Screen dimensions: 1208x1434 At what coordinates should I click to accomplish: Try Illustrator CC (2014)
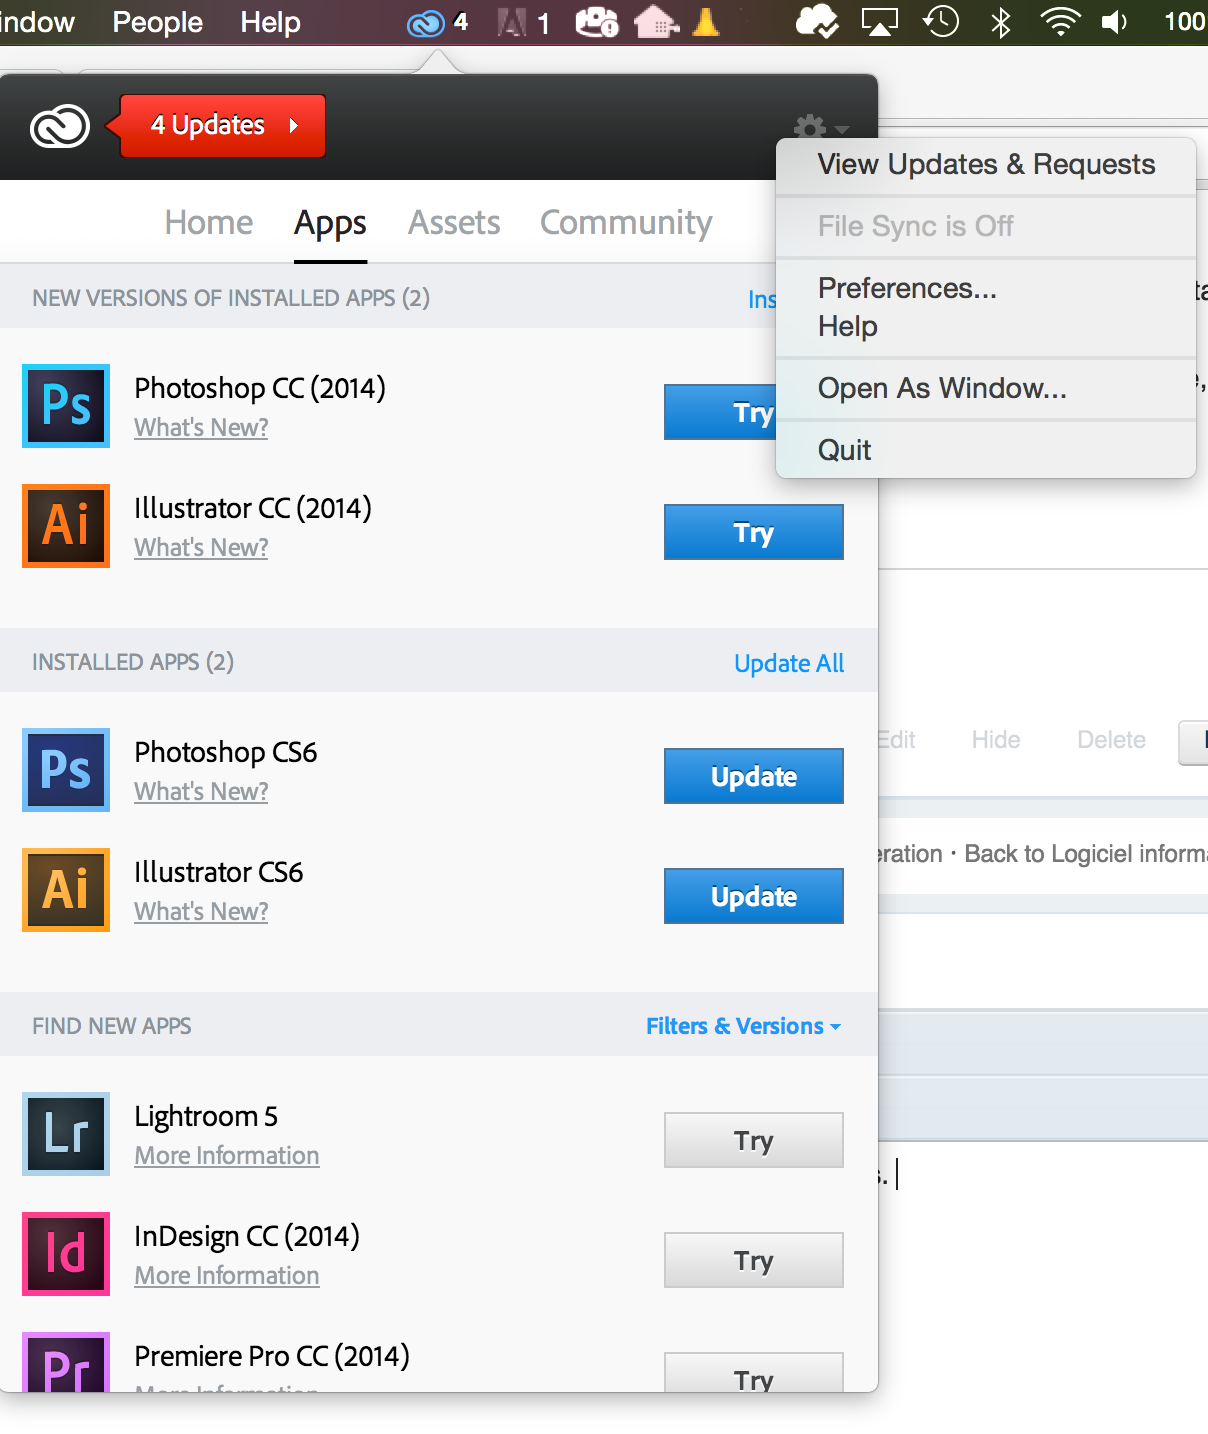pyautogui.click(x=754, y=532)
